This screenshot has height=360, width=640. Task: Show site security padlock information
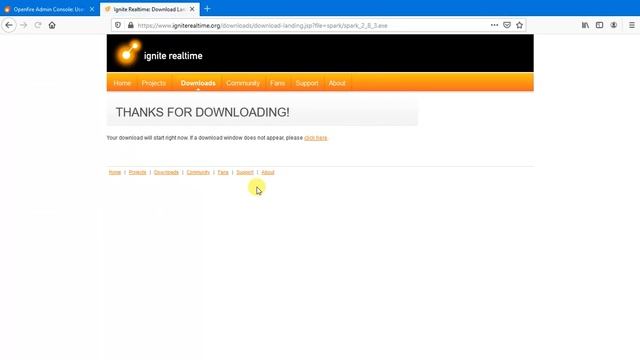coord(131,25)
